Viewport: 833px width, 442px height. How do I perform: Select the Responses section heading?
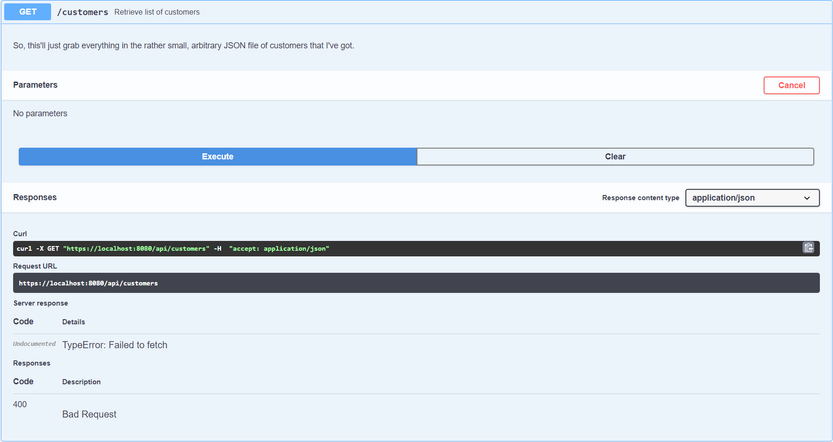click(x=35, y=198)
